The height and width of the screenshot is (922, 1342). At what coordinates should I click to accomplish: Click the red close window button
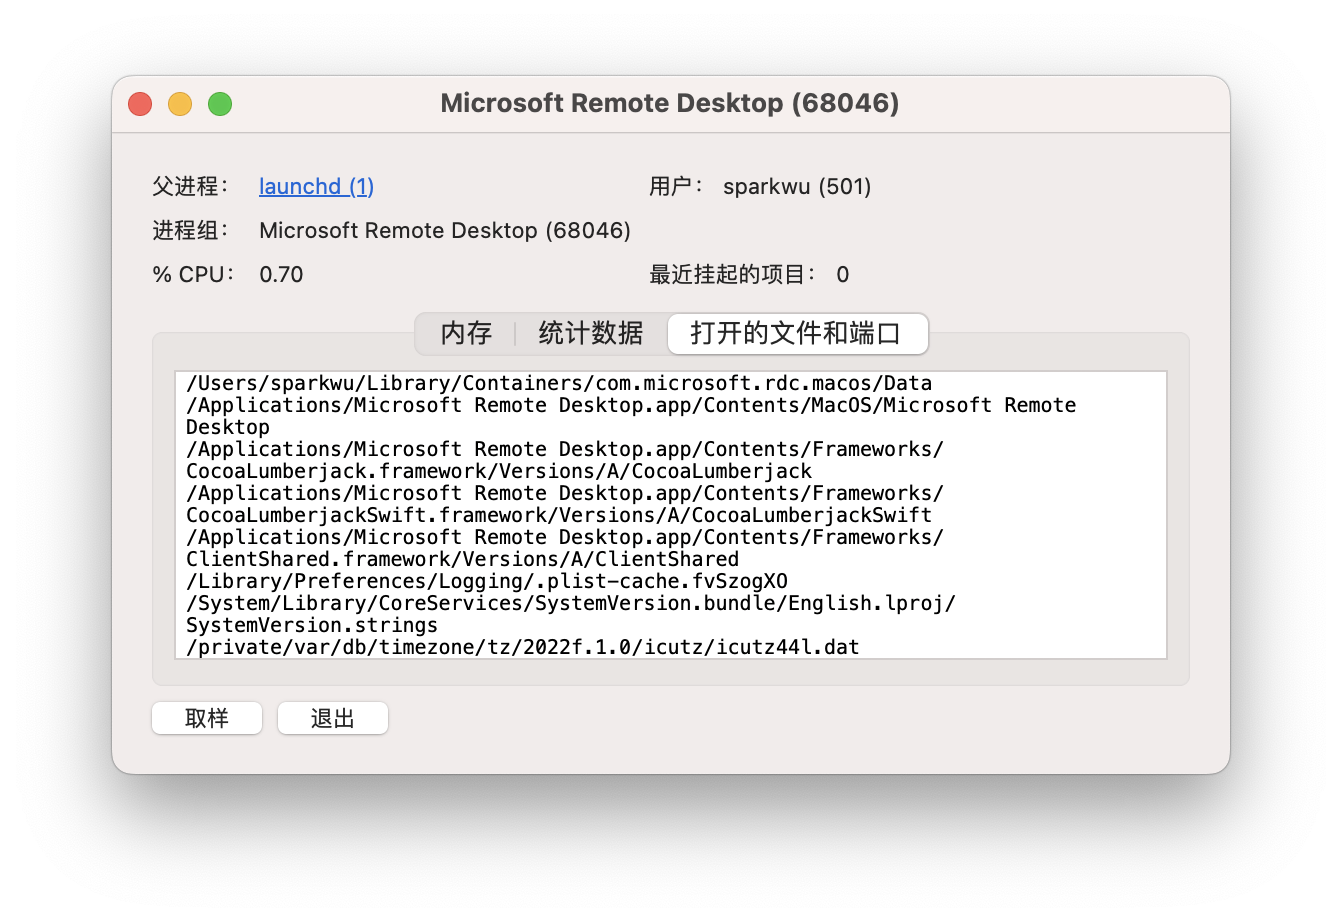tap(139, 103)
